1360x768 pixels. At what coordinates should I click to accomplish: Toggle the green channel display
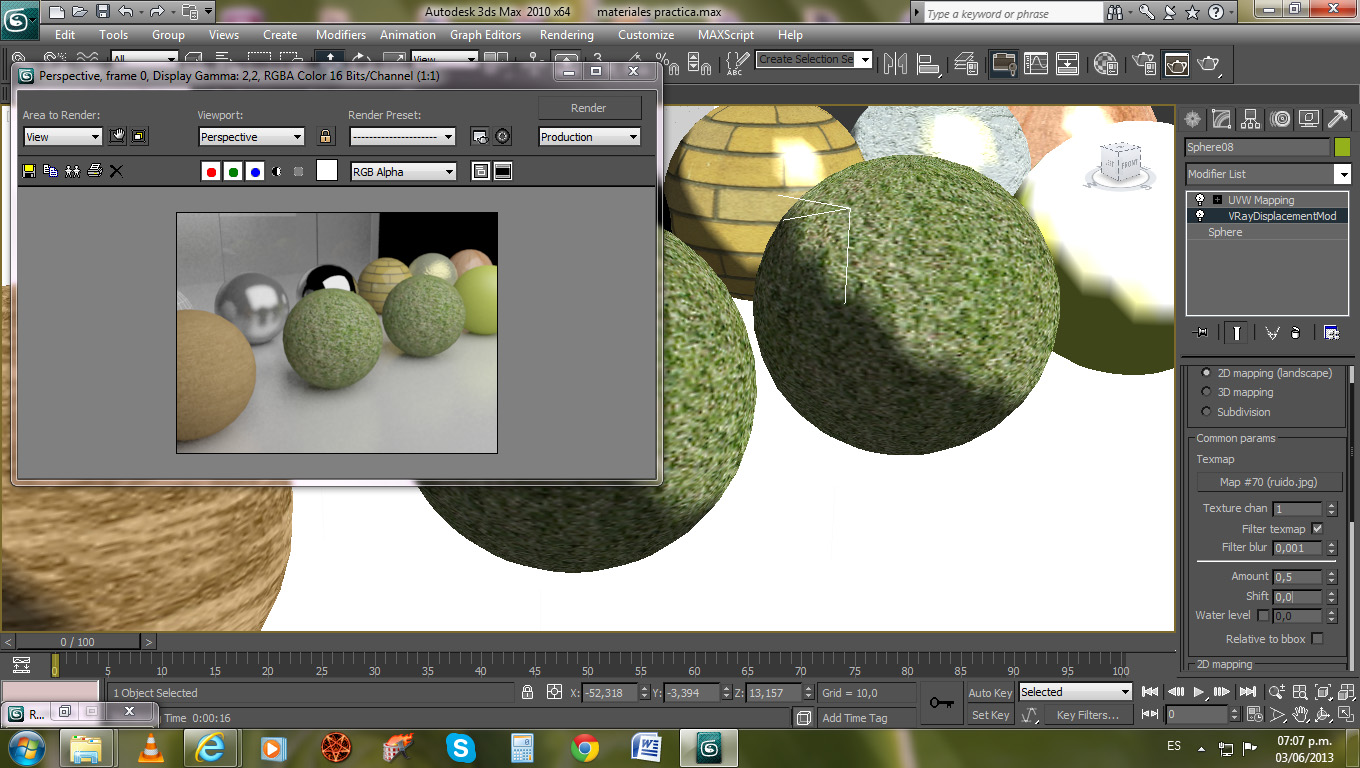coord(233,171)
